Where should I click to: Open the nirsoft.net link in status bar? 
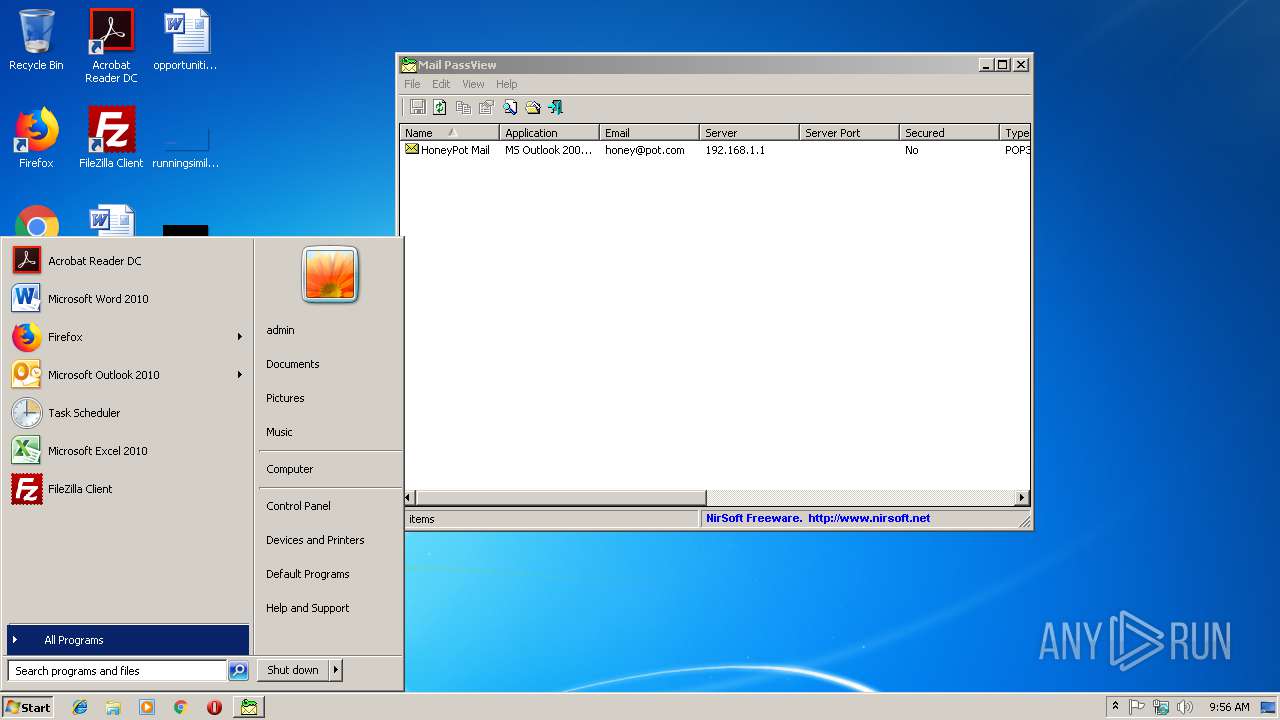[869, 518]
